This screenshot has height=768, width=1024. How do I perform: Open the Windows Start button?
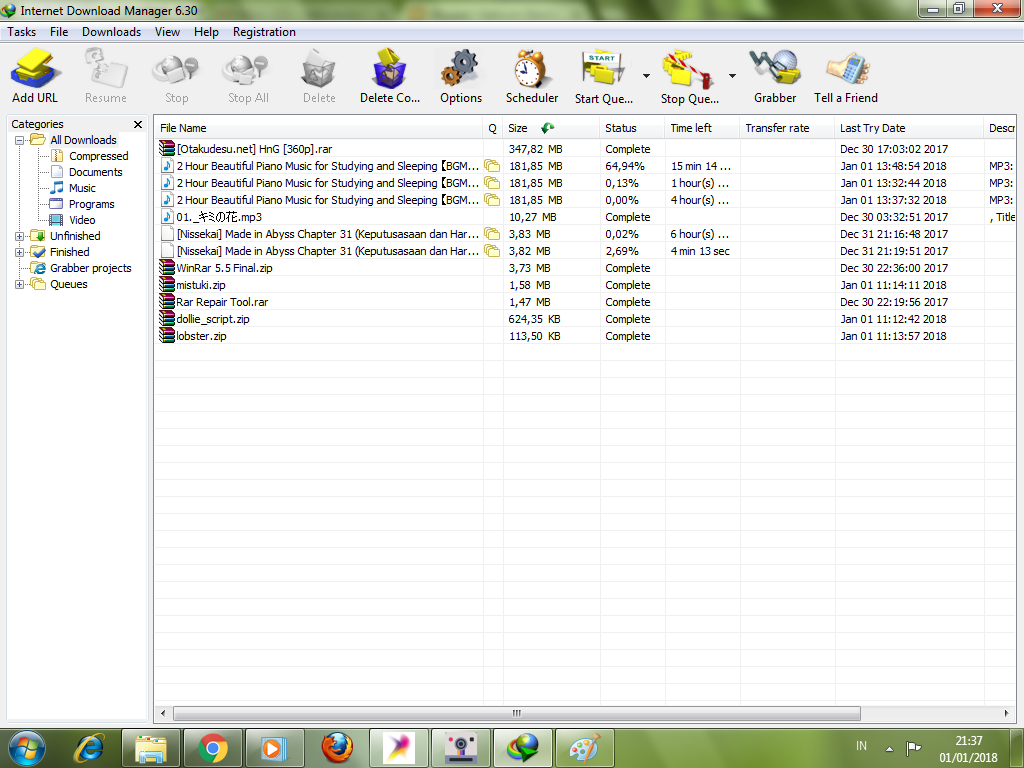27,748
